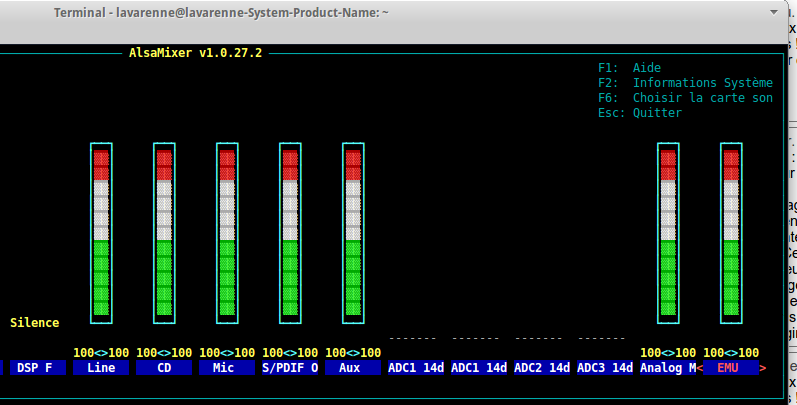Viewport: 797px width, 405px height.
Task: Select the Aux channel label
Action: pyautogui.click(x=353, y=368)
